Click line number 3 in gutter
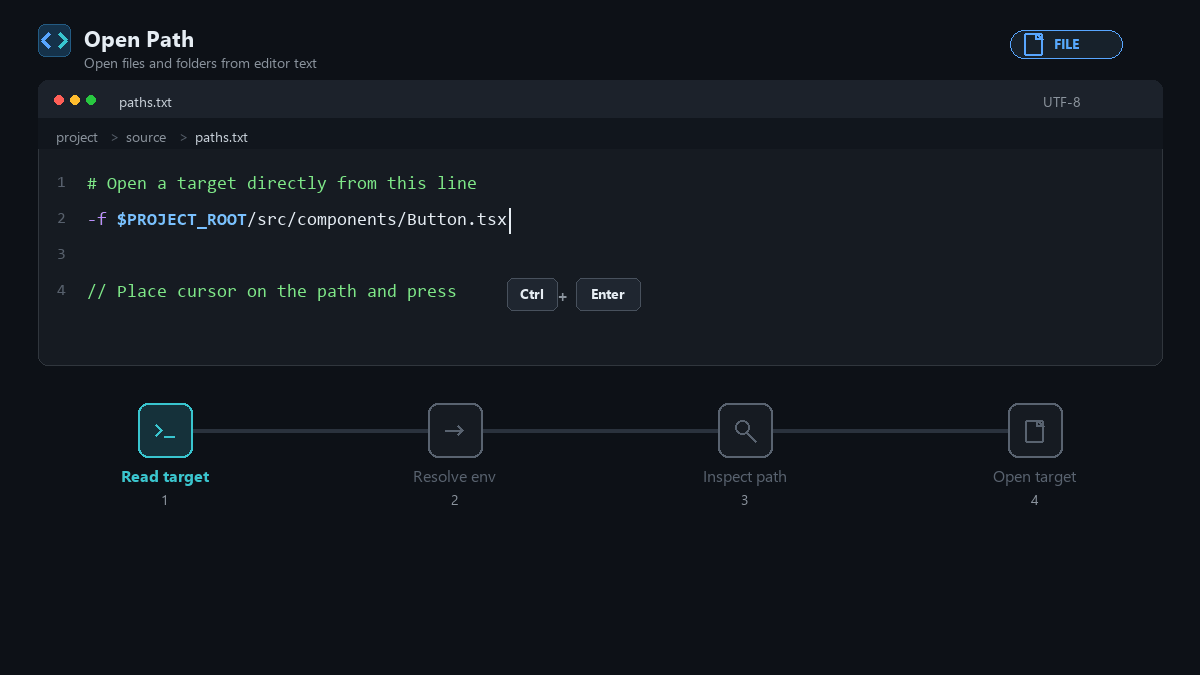 point(62,254)
